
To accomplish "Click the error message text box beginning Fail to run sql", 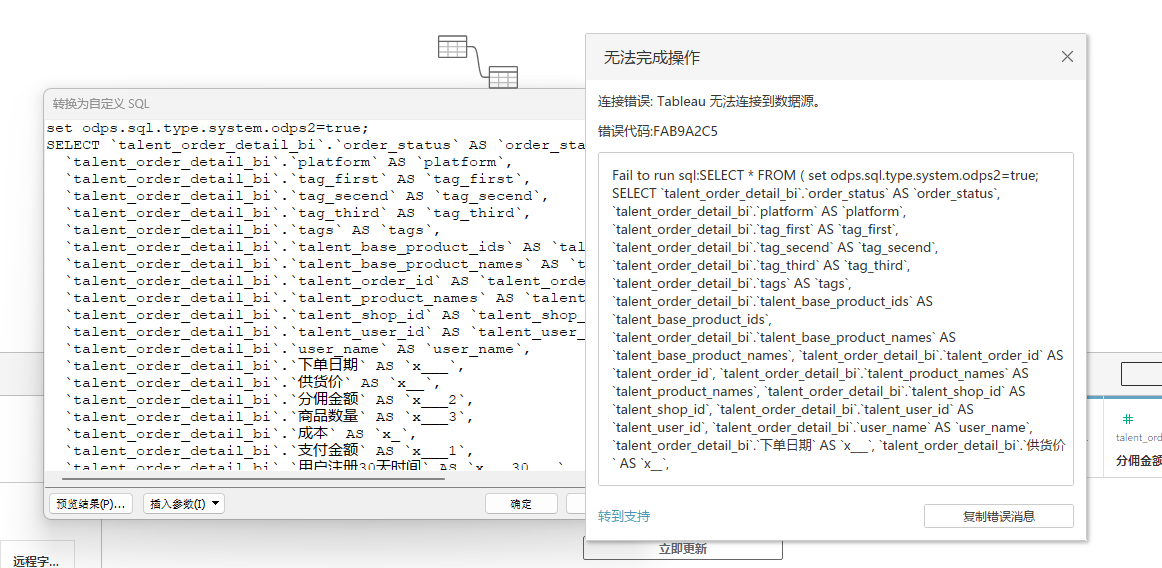I will pyautogui.click(x=835, y=319).
